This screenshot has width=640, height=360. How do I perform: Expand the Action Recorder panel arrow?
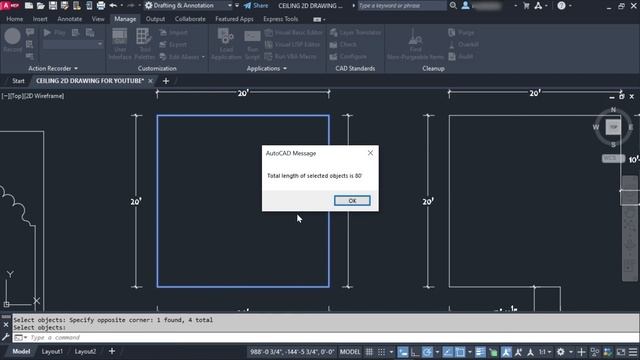click(76, 69)
